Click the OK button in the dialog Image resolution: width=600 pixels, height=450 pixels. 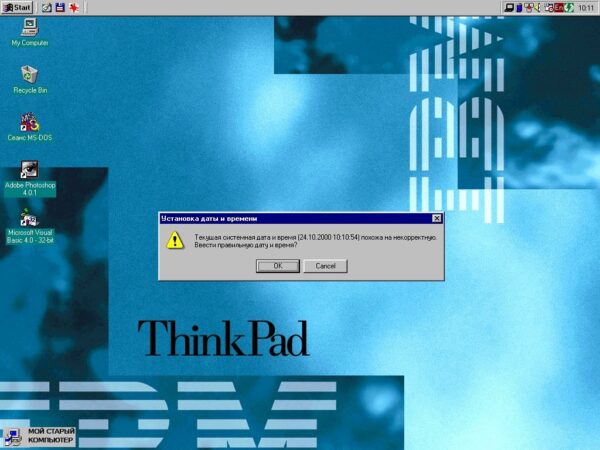(x=278, y=266)
